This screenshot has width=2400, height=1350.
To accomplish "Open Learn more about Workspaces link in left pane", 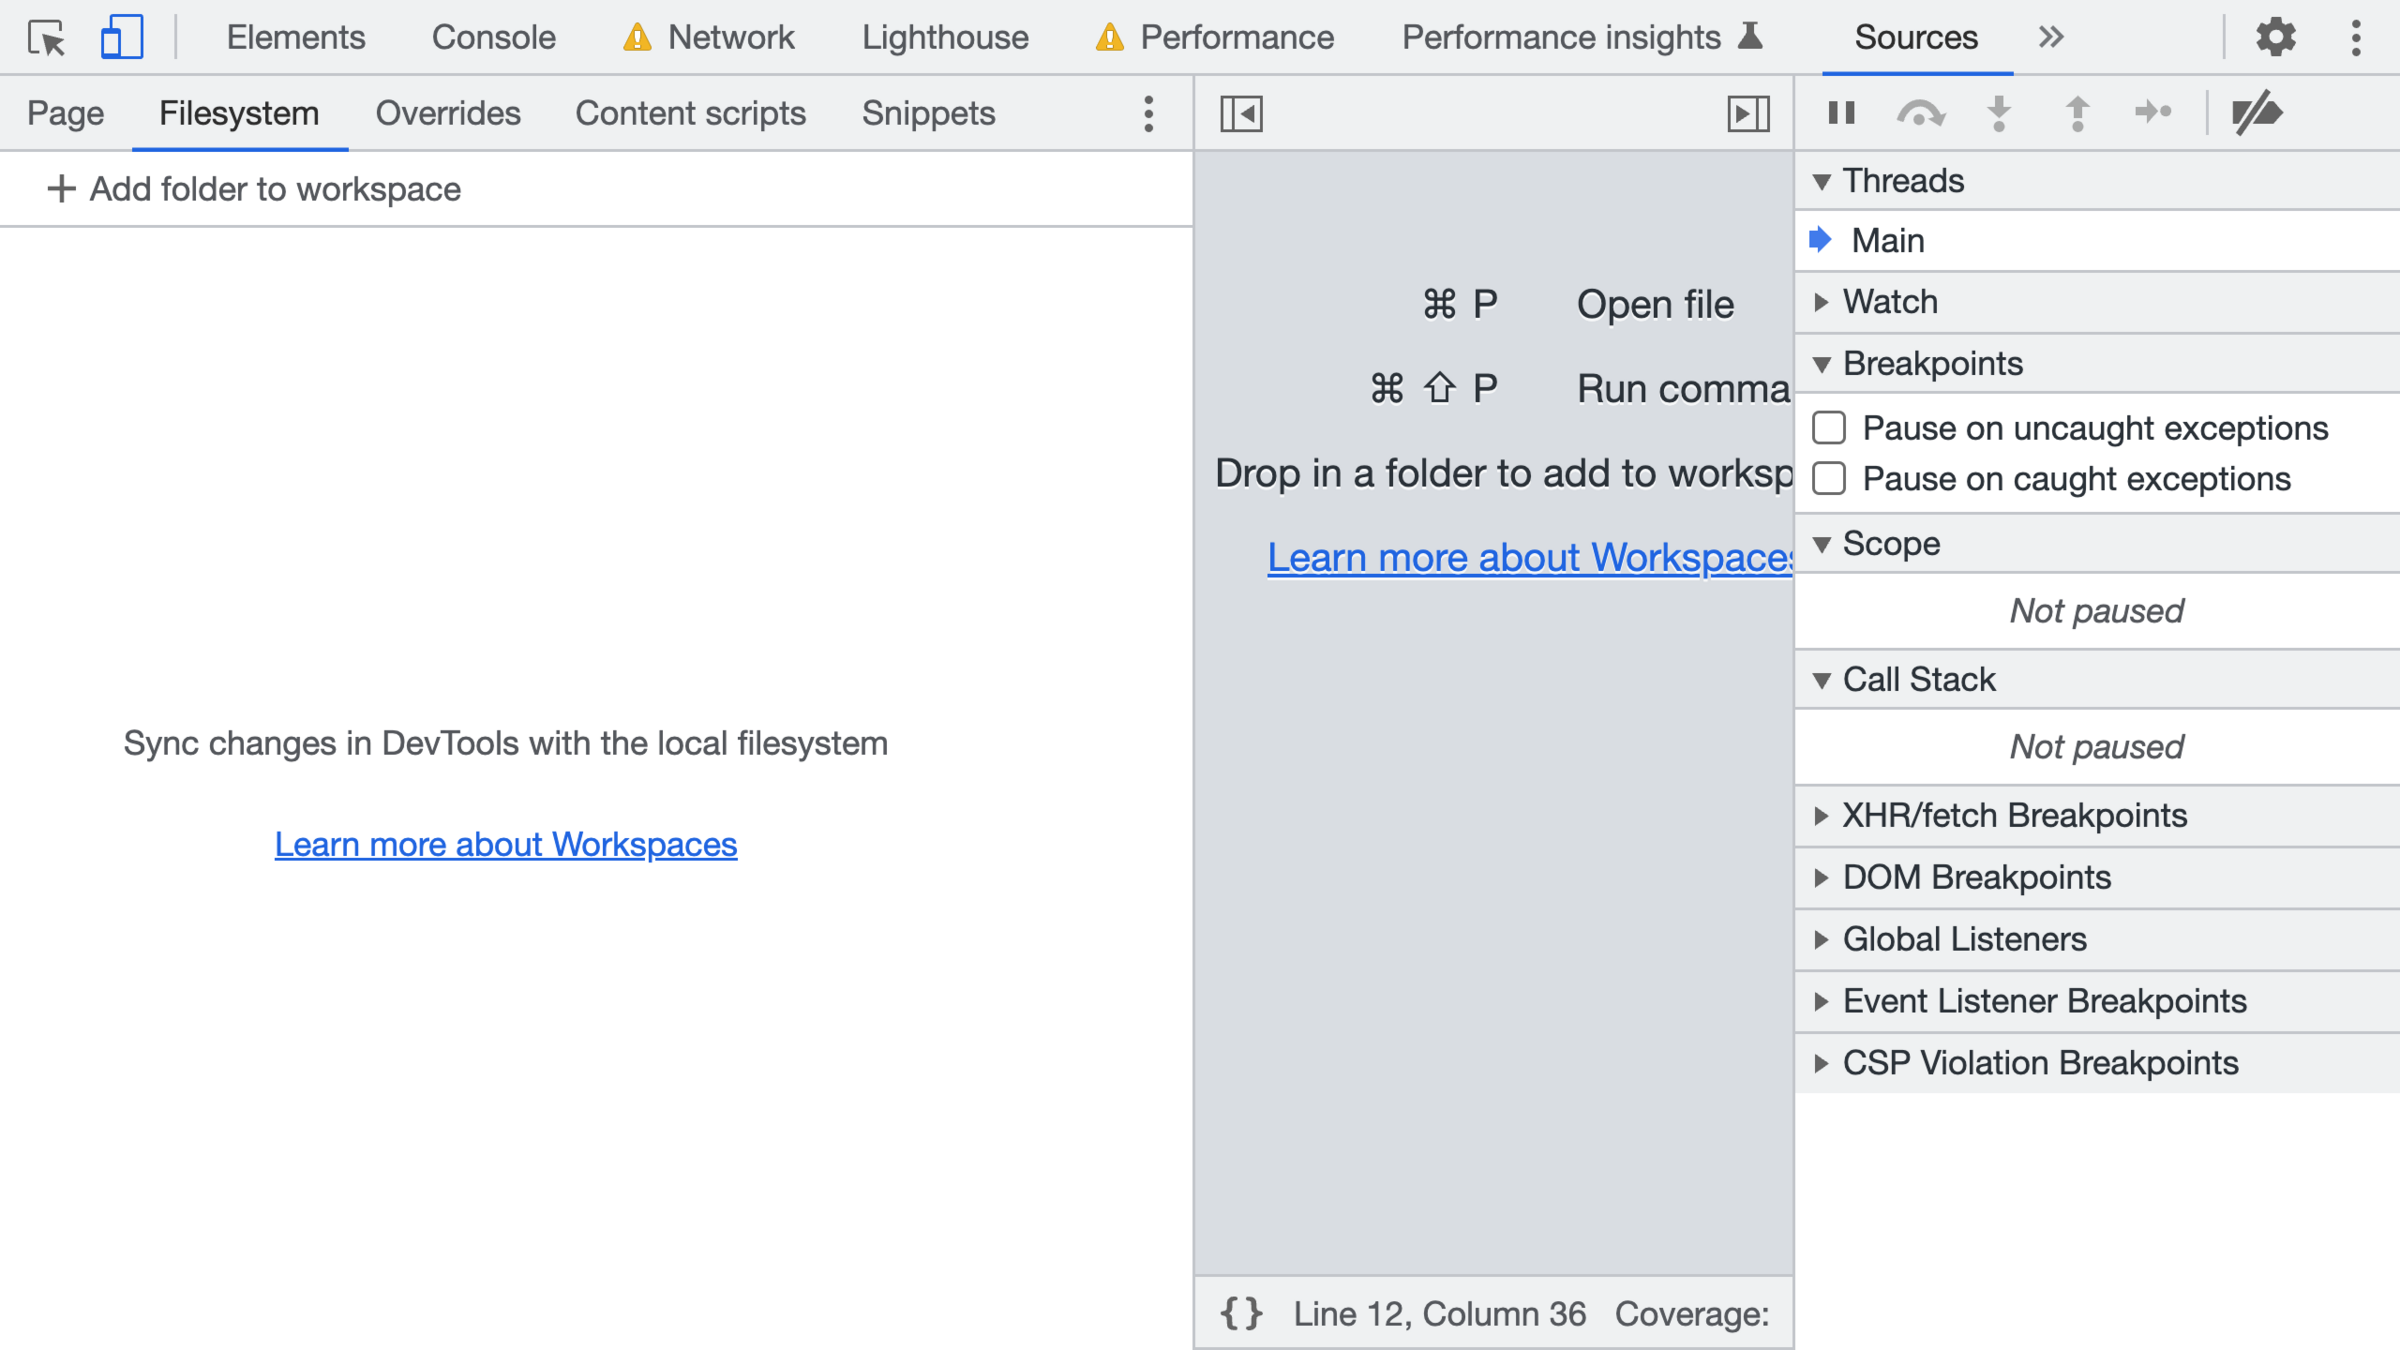I will (505, 845).
